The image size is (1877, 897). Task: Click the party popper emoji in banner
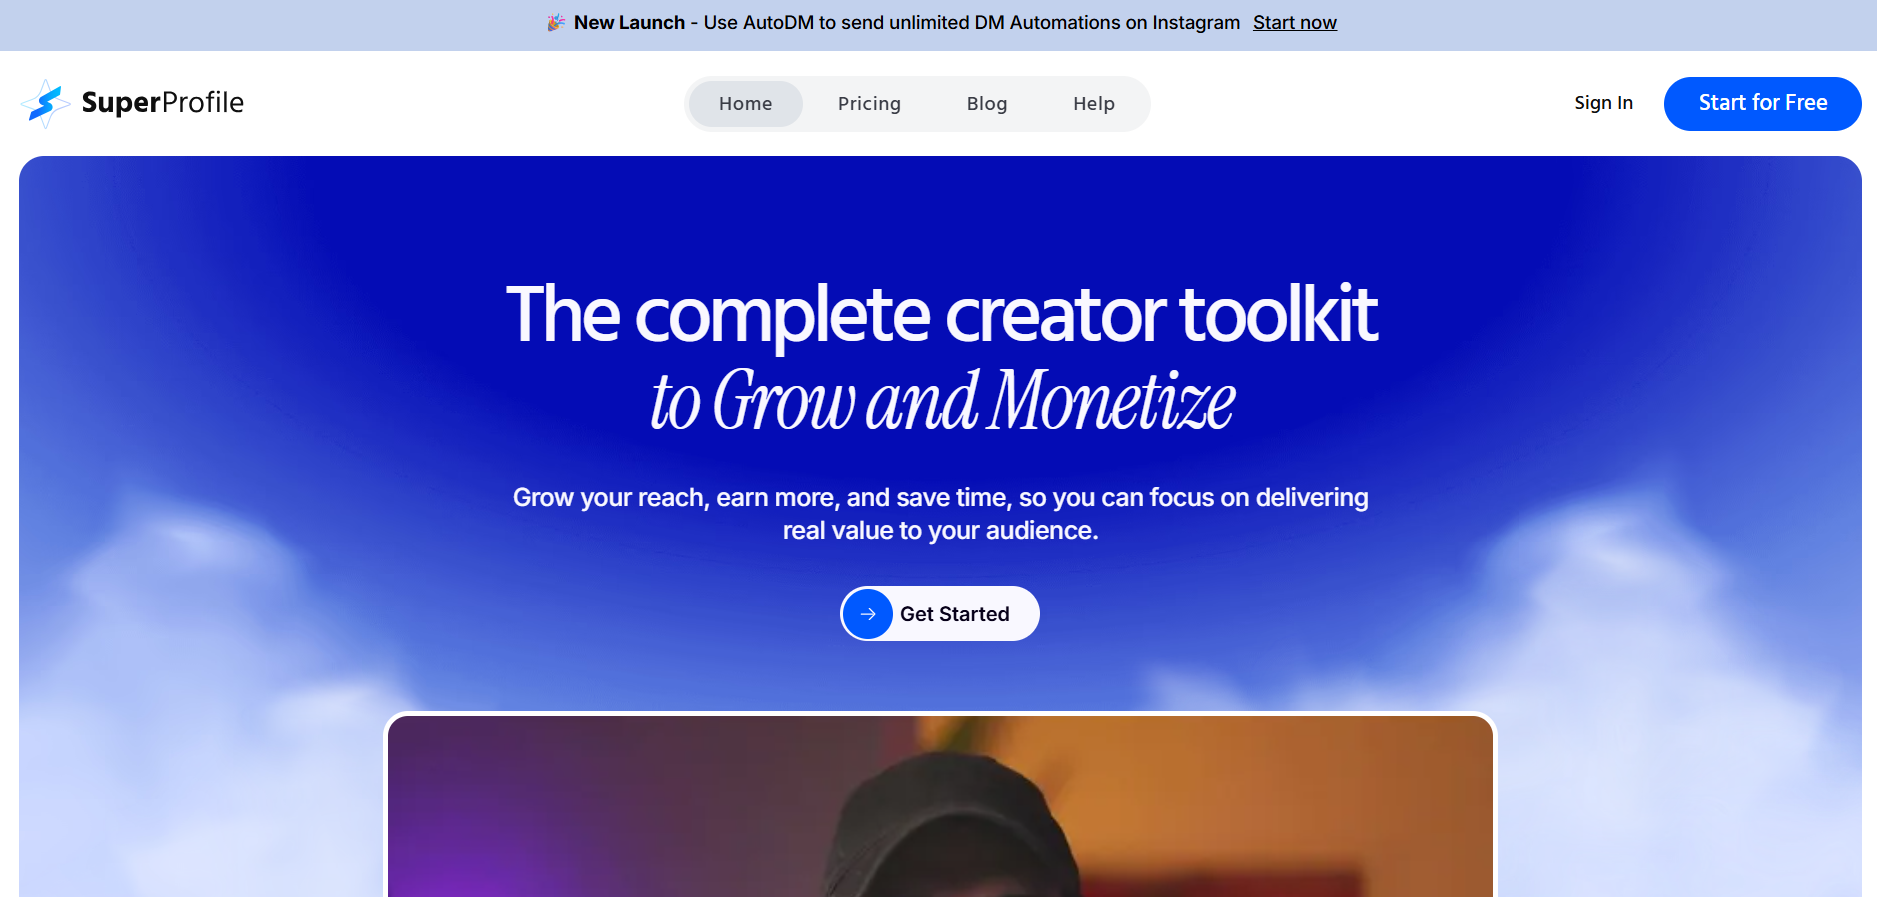click(556, 22)
